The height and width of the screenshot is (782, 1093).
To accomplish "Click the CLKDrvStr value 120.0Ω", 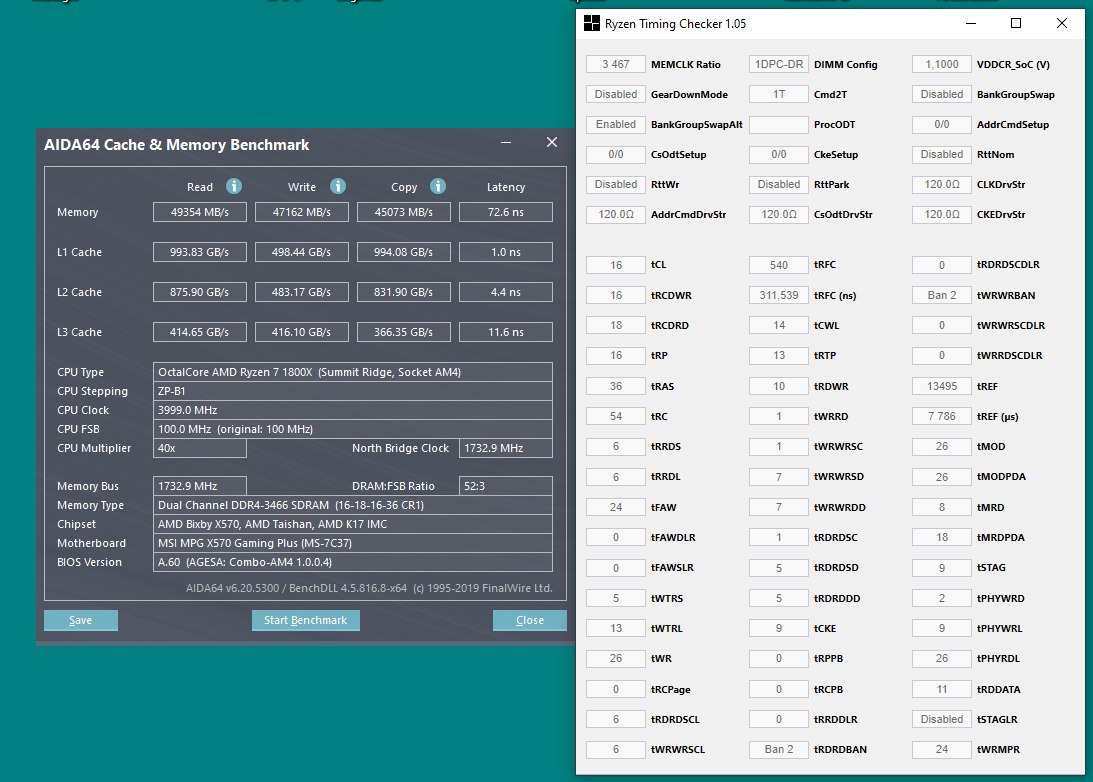I will point(942,185).
